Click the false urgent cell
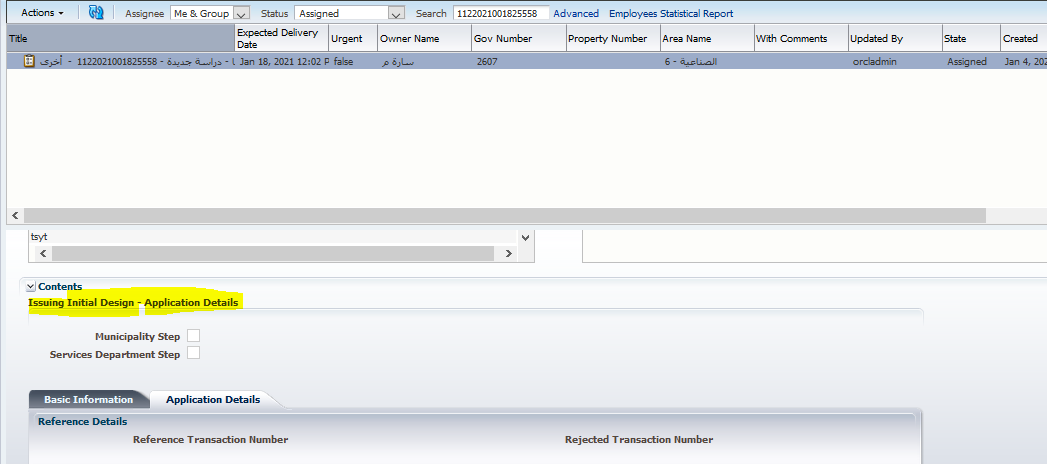 coord(343,61)
